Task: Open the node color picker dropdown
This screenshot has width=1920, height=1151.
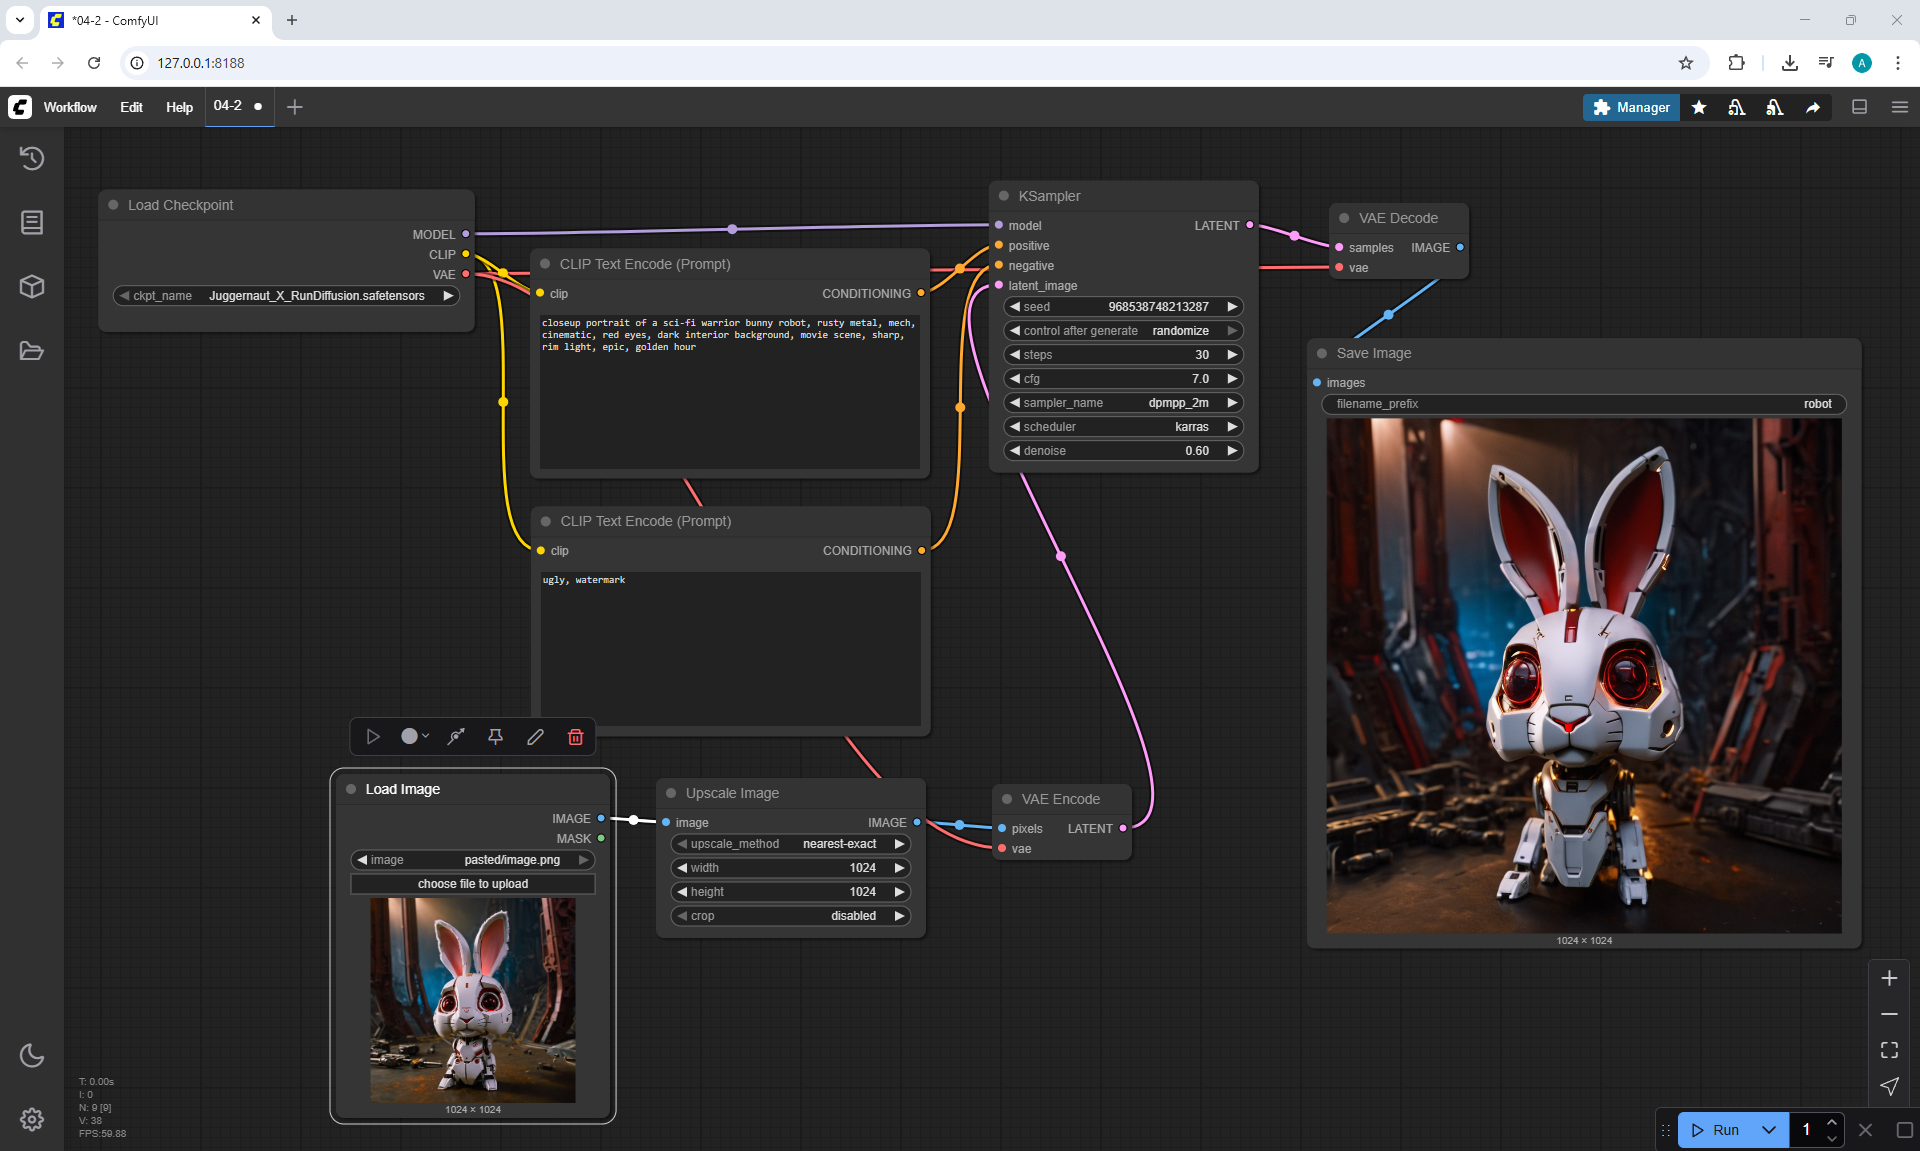Action: pos(414,737)
